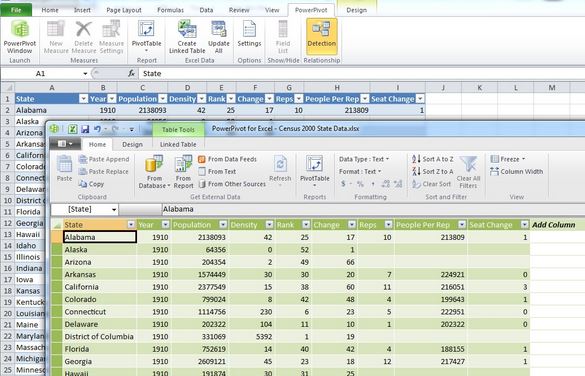
Task: Open the Excel Name Box dropdown arrow
Action: (85, 74)
